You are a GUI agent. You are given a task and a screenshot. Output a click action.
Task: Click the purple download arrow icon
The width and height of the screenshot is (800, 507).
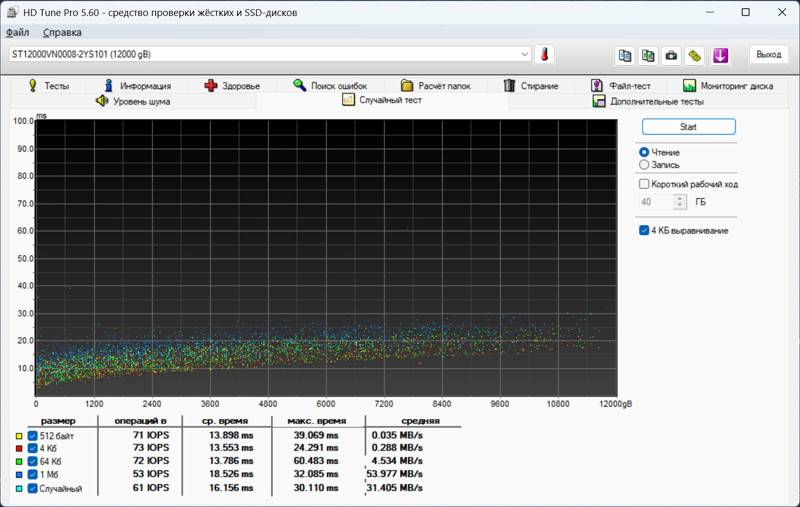tap(720, 55)
